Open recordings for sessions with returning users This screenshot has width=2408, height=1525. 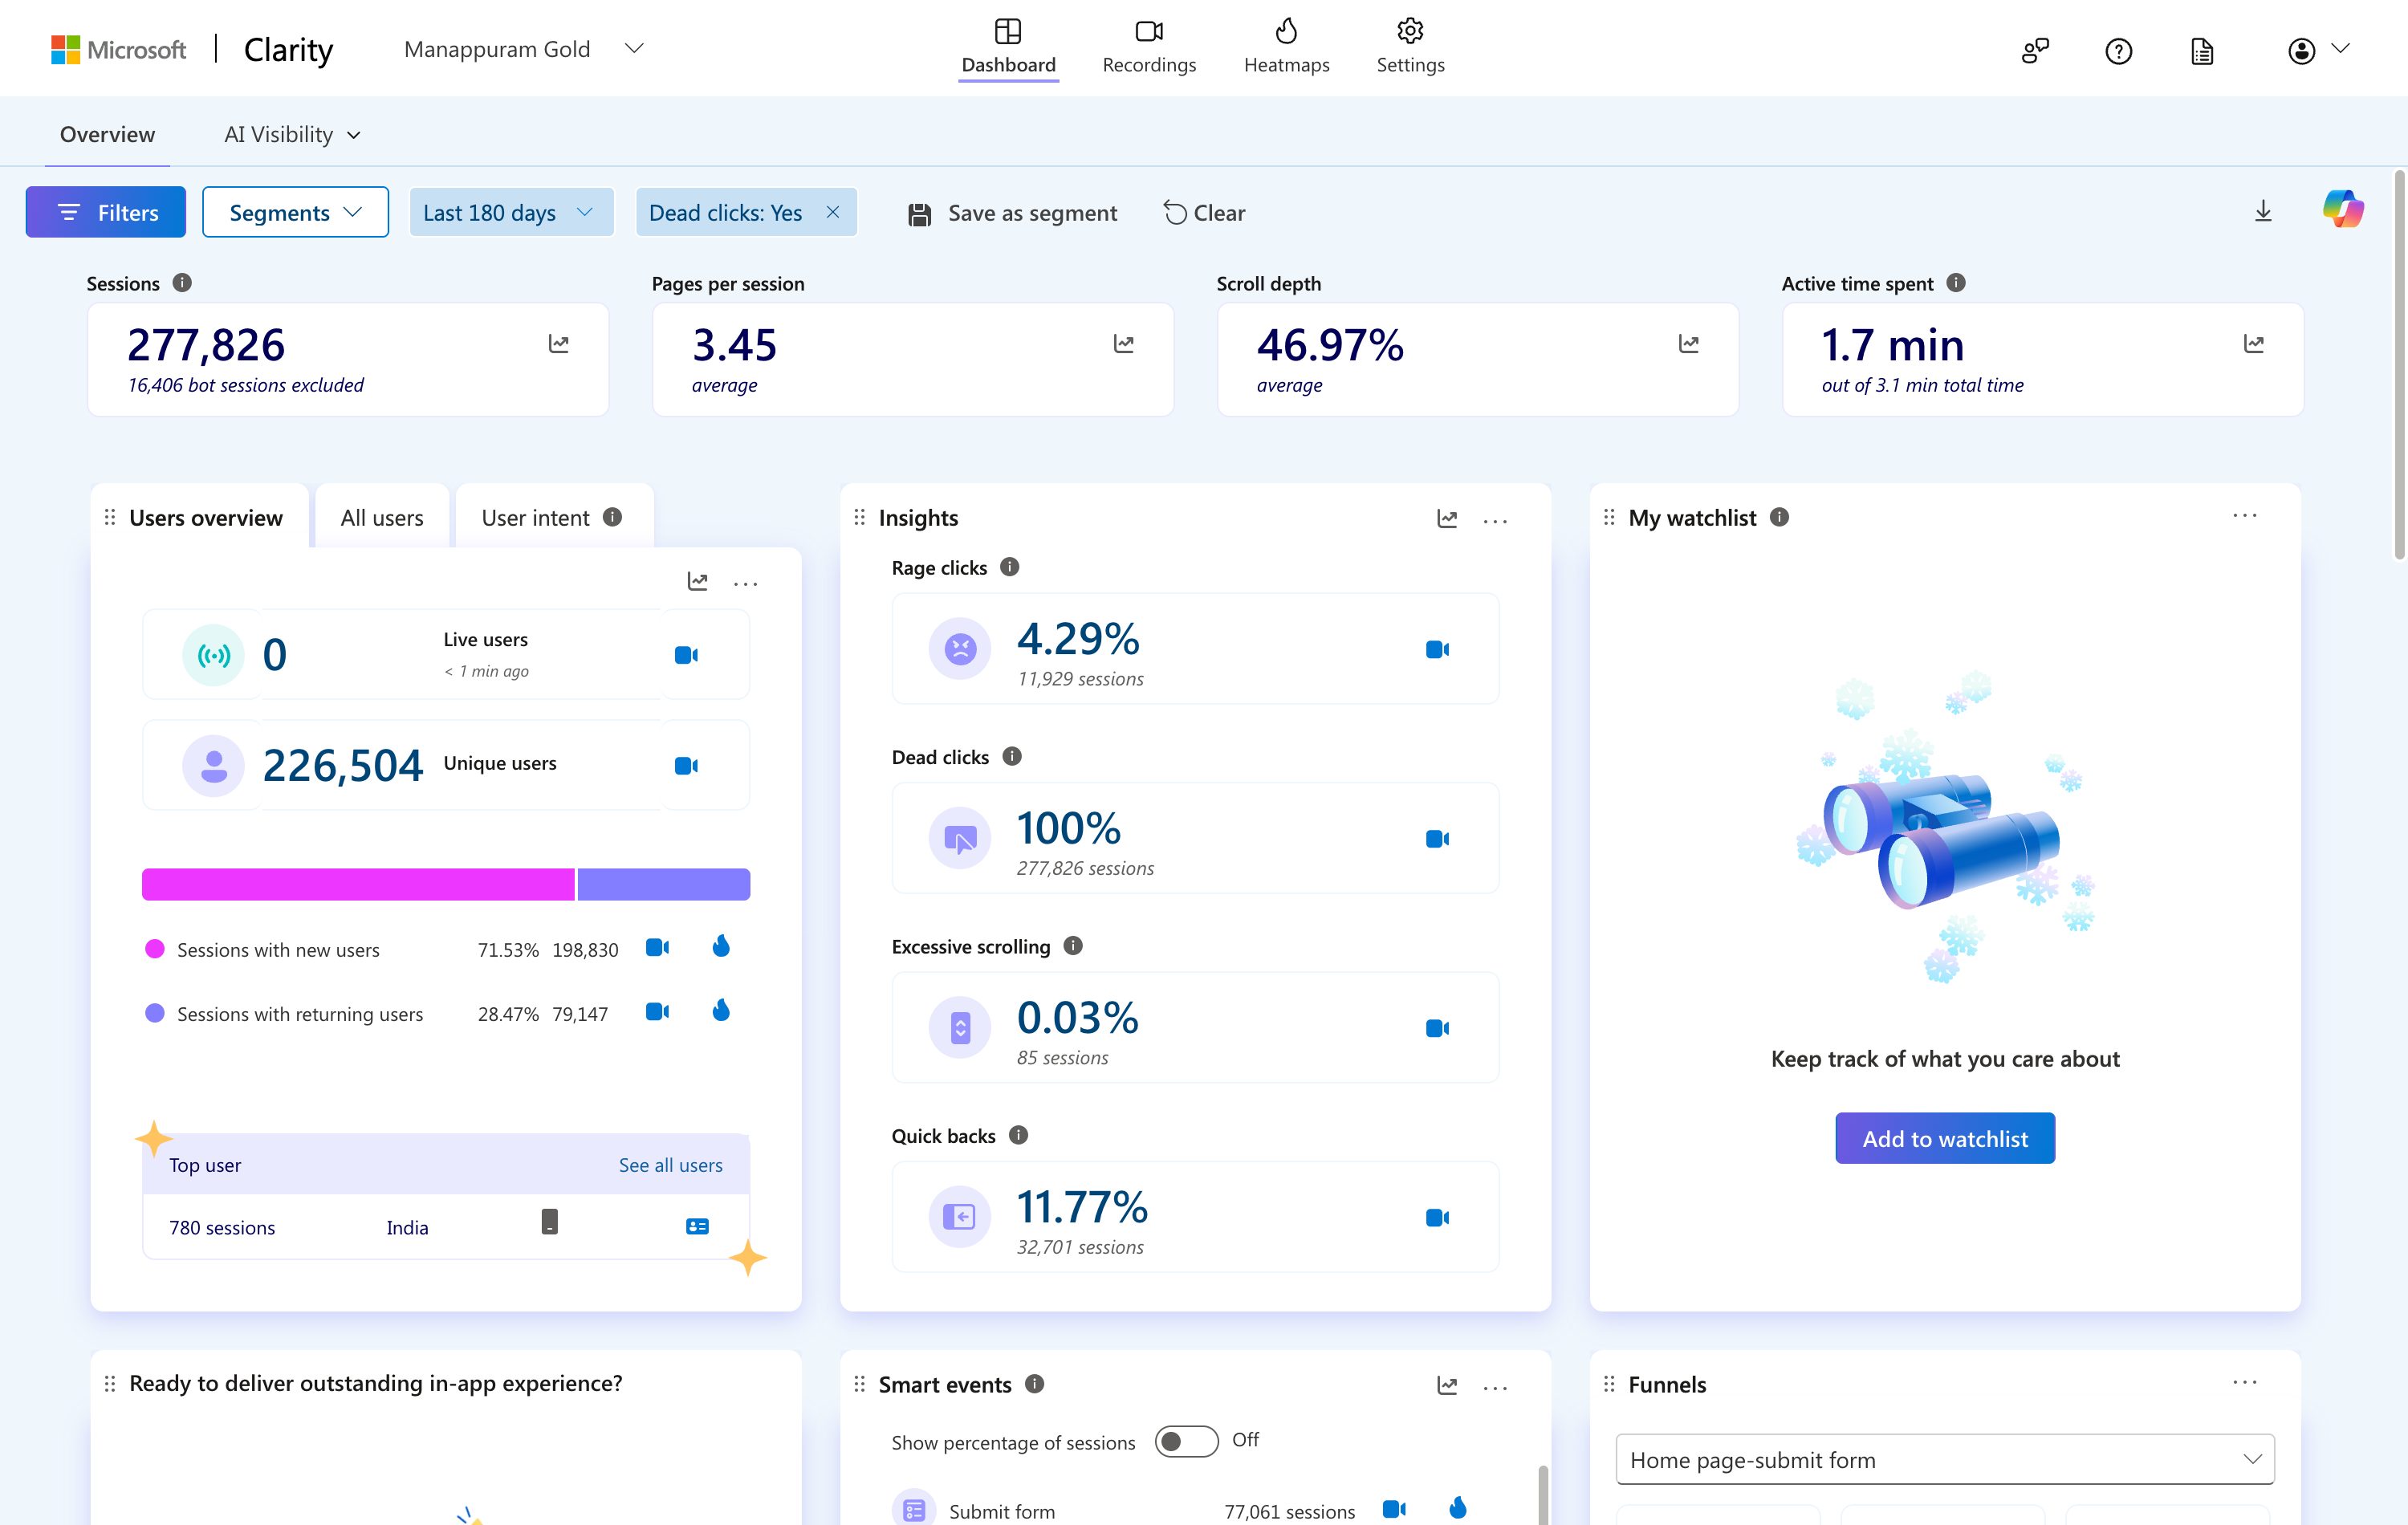click(657, 1011)
